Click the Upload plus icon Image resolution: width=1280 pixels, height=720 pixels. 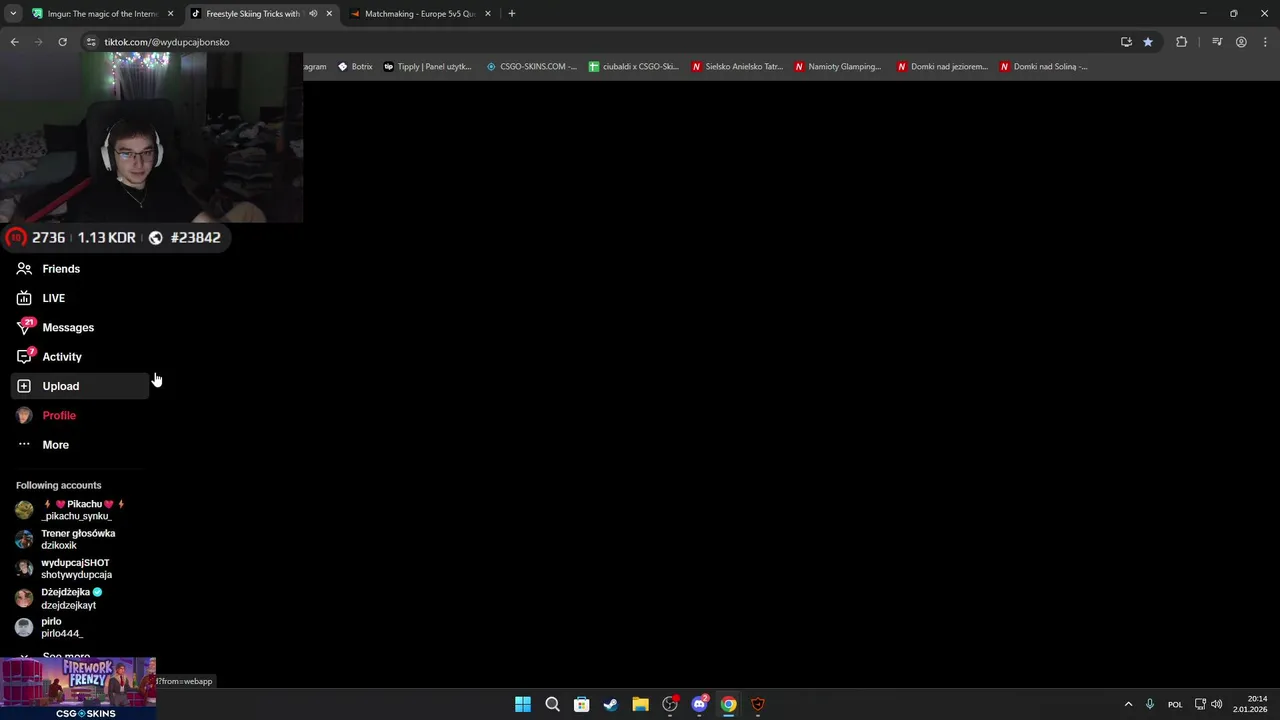(x=24, y=386)
